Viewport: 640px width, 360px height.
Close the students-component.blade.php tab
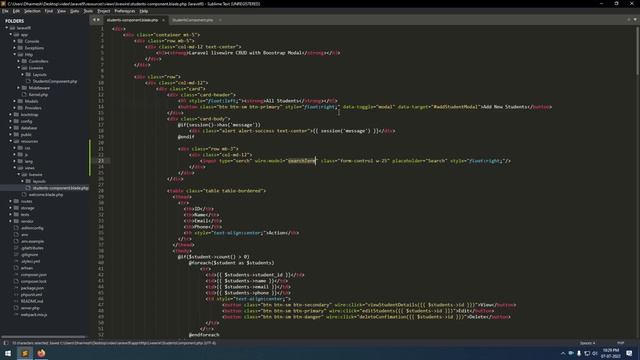pos(163,20)
